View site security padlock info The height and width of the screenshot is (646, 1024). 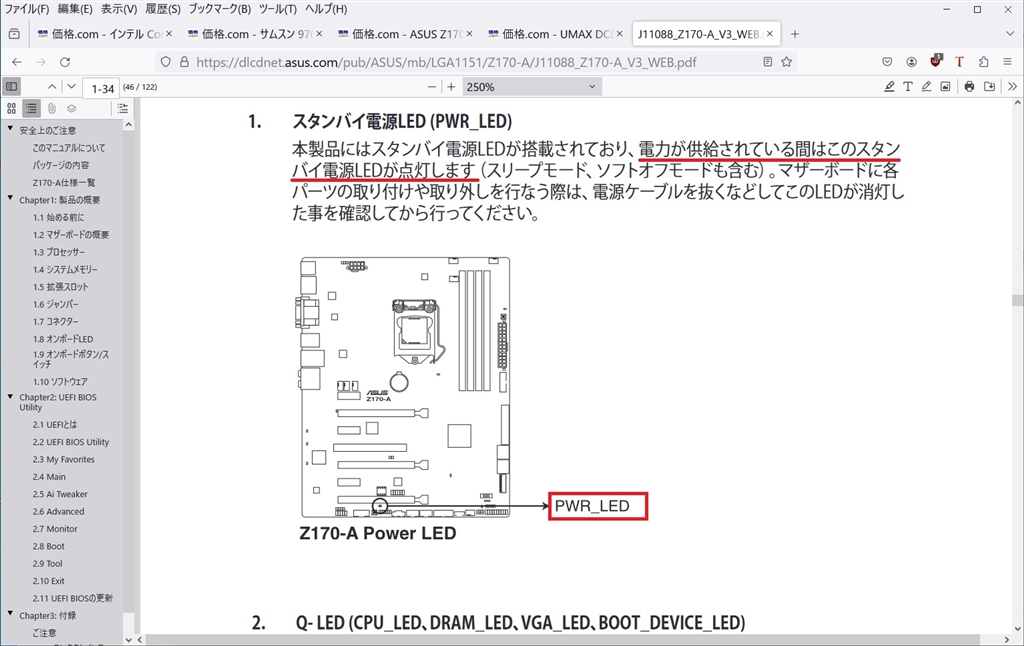pos(184,62)
